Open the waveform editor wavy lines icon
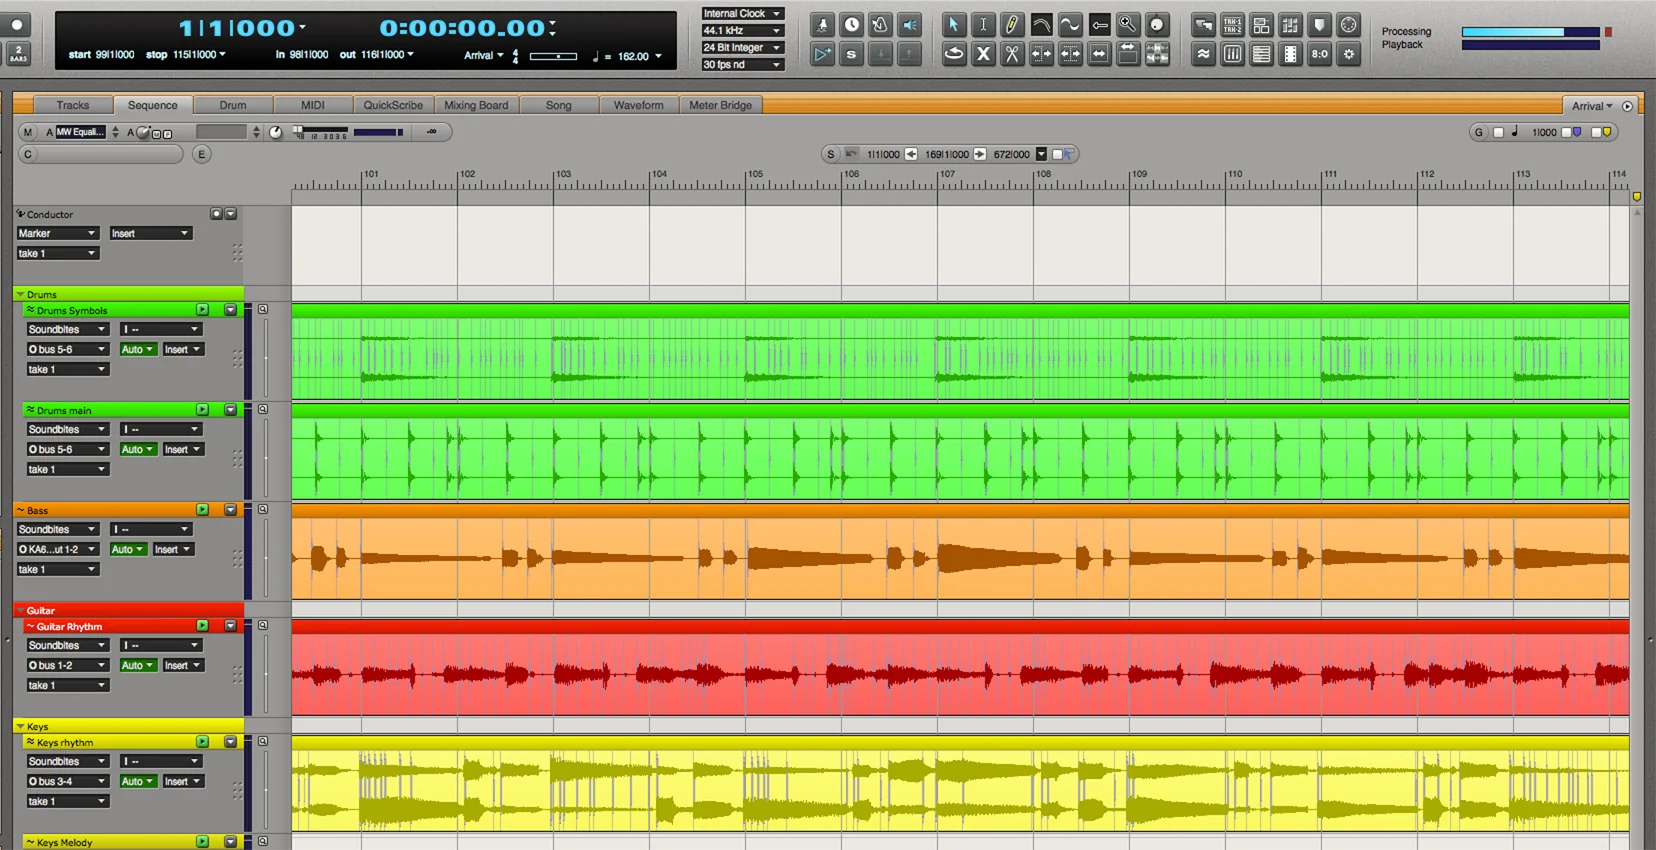 pos(1203,54)
